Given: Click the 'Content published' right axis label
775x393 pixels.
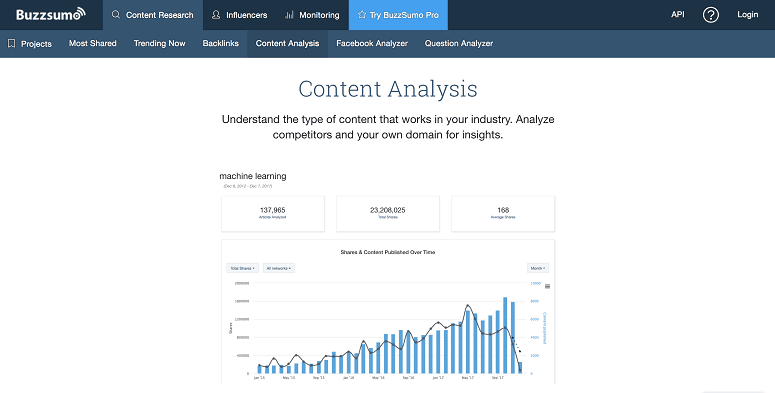Looking at the screenshot, I should (x=545, y=328).
